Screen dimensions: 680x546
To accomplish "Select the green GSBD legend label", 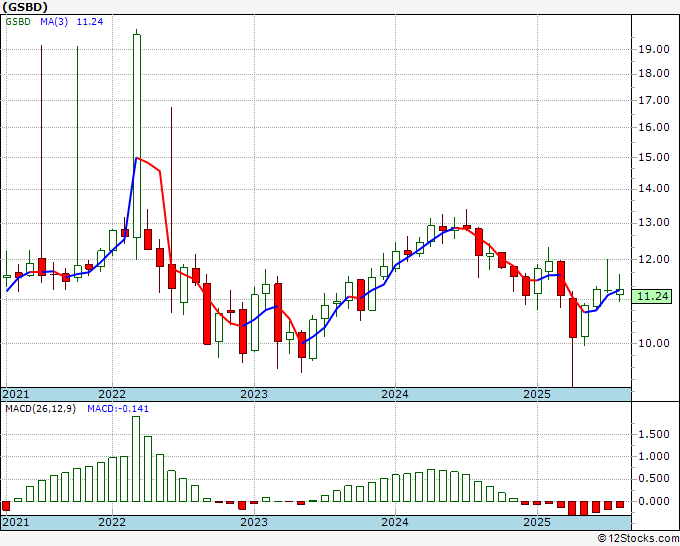I will point(18,21).
